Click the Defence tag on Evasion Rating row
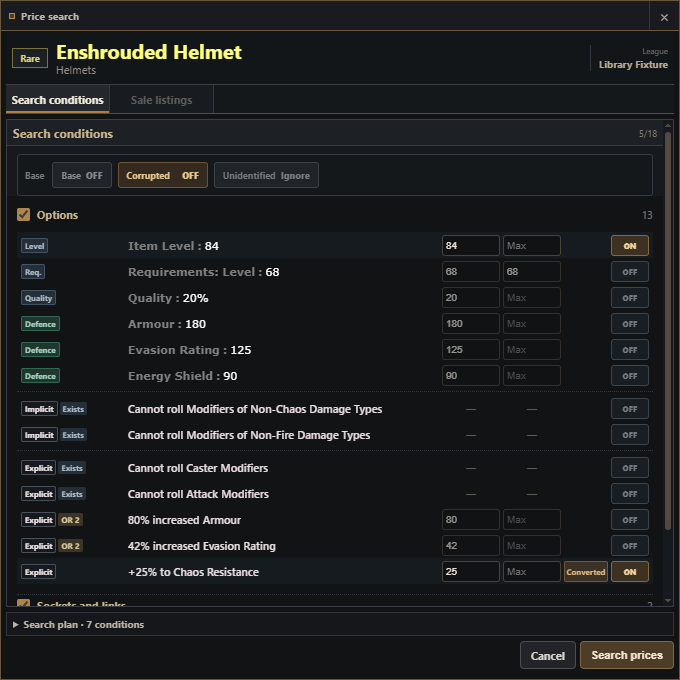 tap(40, 350)
